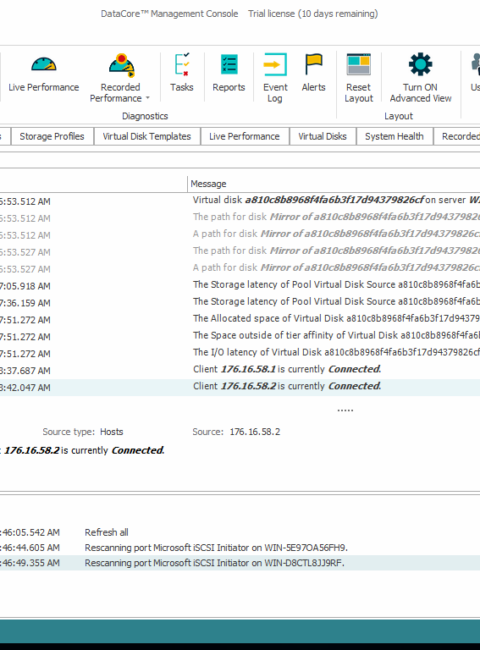Switch to the Virtual Disks tab

click(x=322, y=136)
